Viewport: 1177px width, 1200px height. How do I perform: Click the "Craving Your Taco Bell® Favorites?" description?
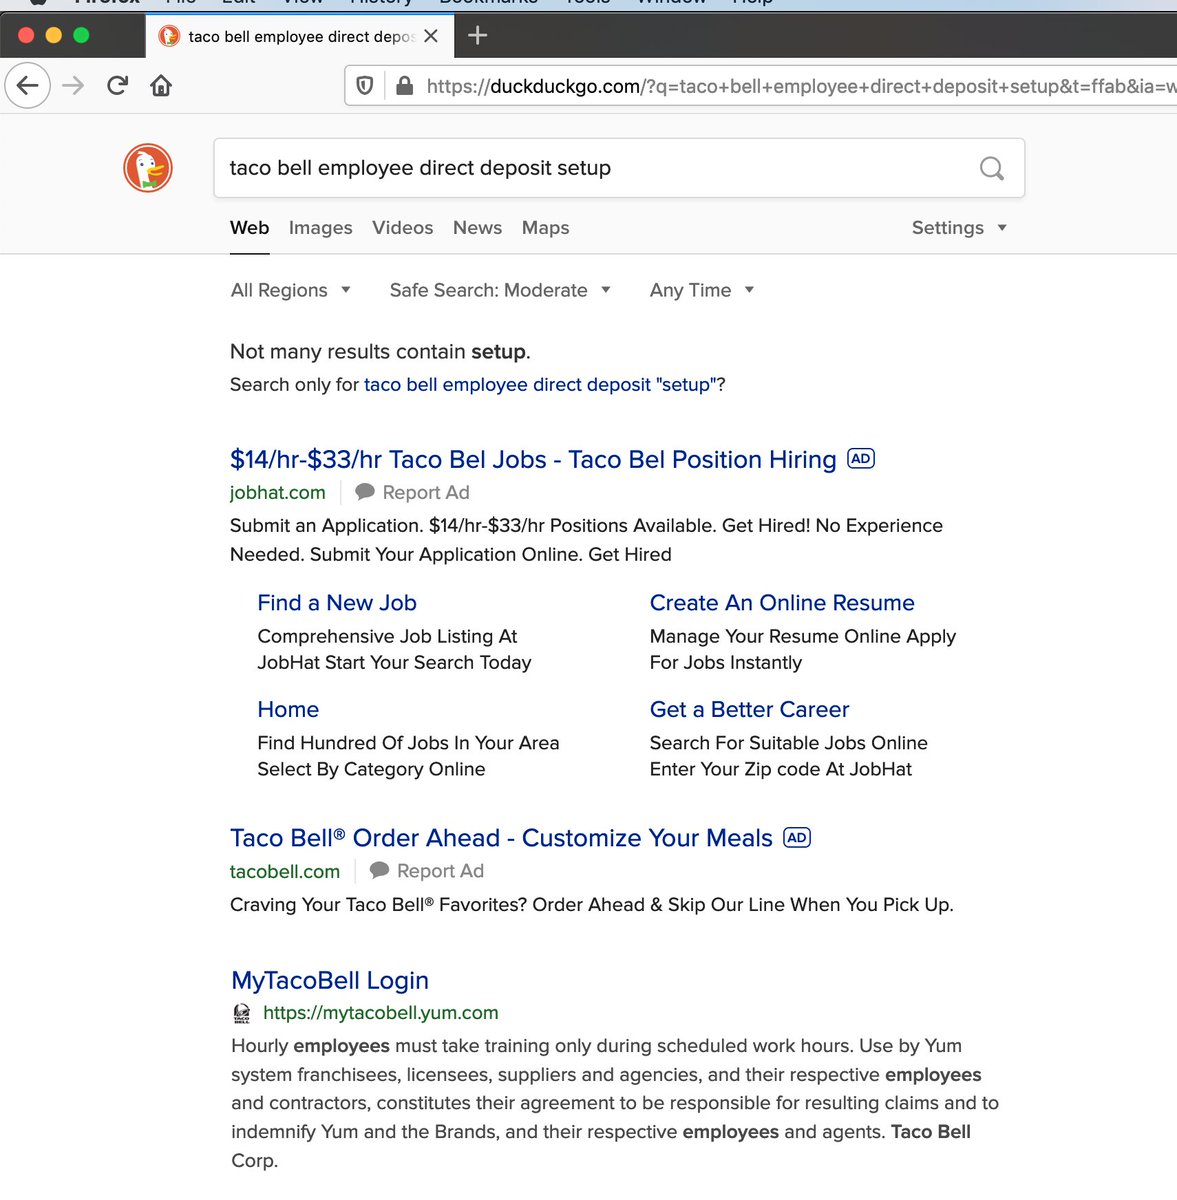tap(592, 905)
